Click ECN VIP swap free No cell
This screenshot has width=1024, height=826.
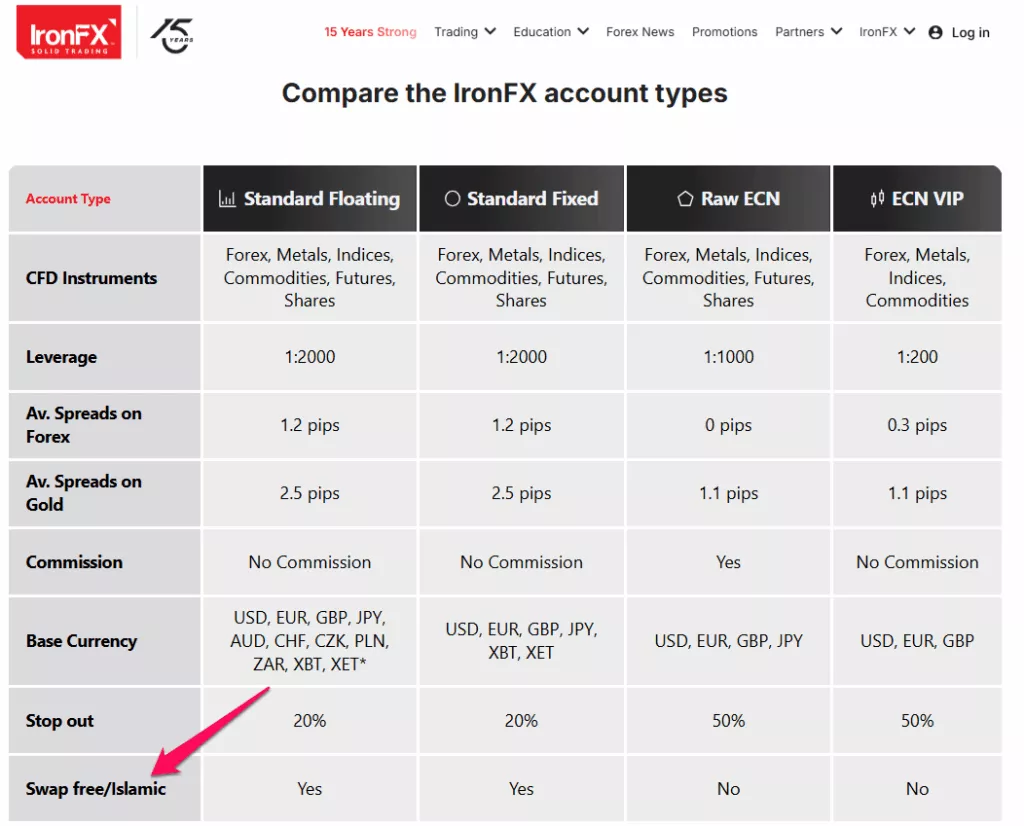tap(917, 789)
